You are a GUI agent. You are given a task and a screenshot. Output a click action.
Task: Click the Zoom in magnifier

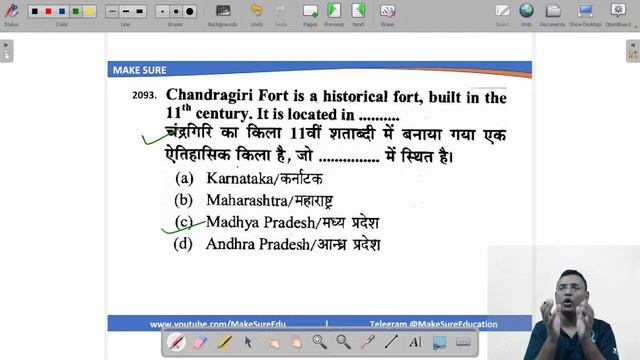[x=320, y=342]
